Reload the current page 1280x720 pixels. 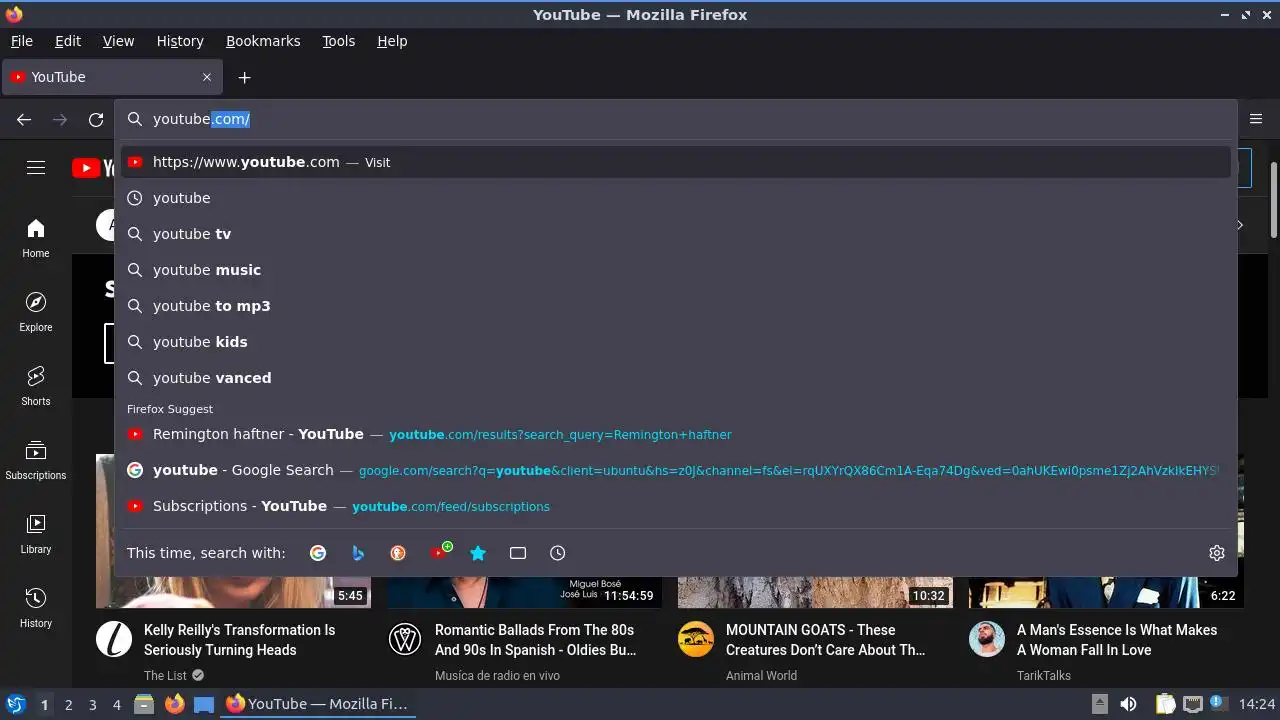pyautogui.click(x=96, y=119)
